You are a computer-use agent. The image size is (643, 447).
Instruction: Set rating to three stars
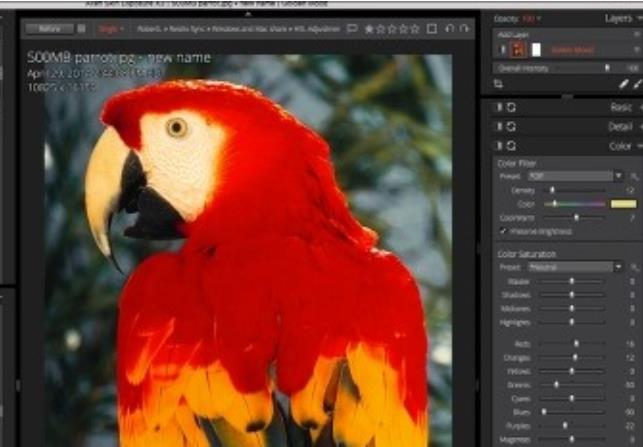(392, 29)
